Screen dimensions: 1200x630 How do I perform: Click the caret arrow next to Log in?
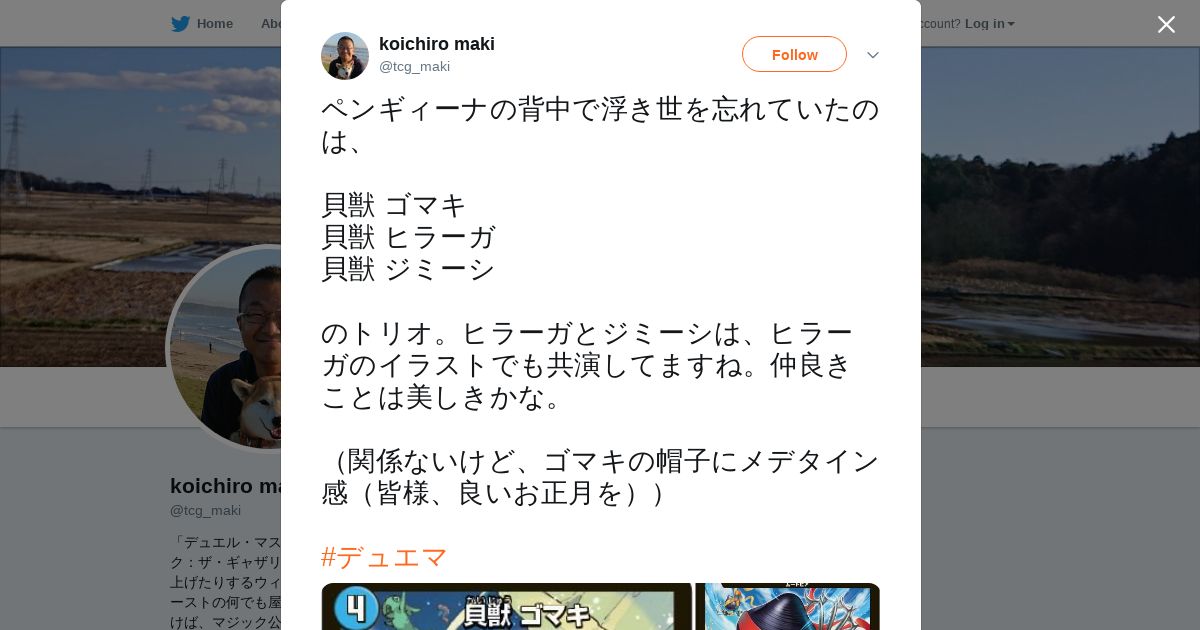click(1011, 24)
